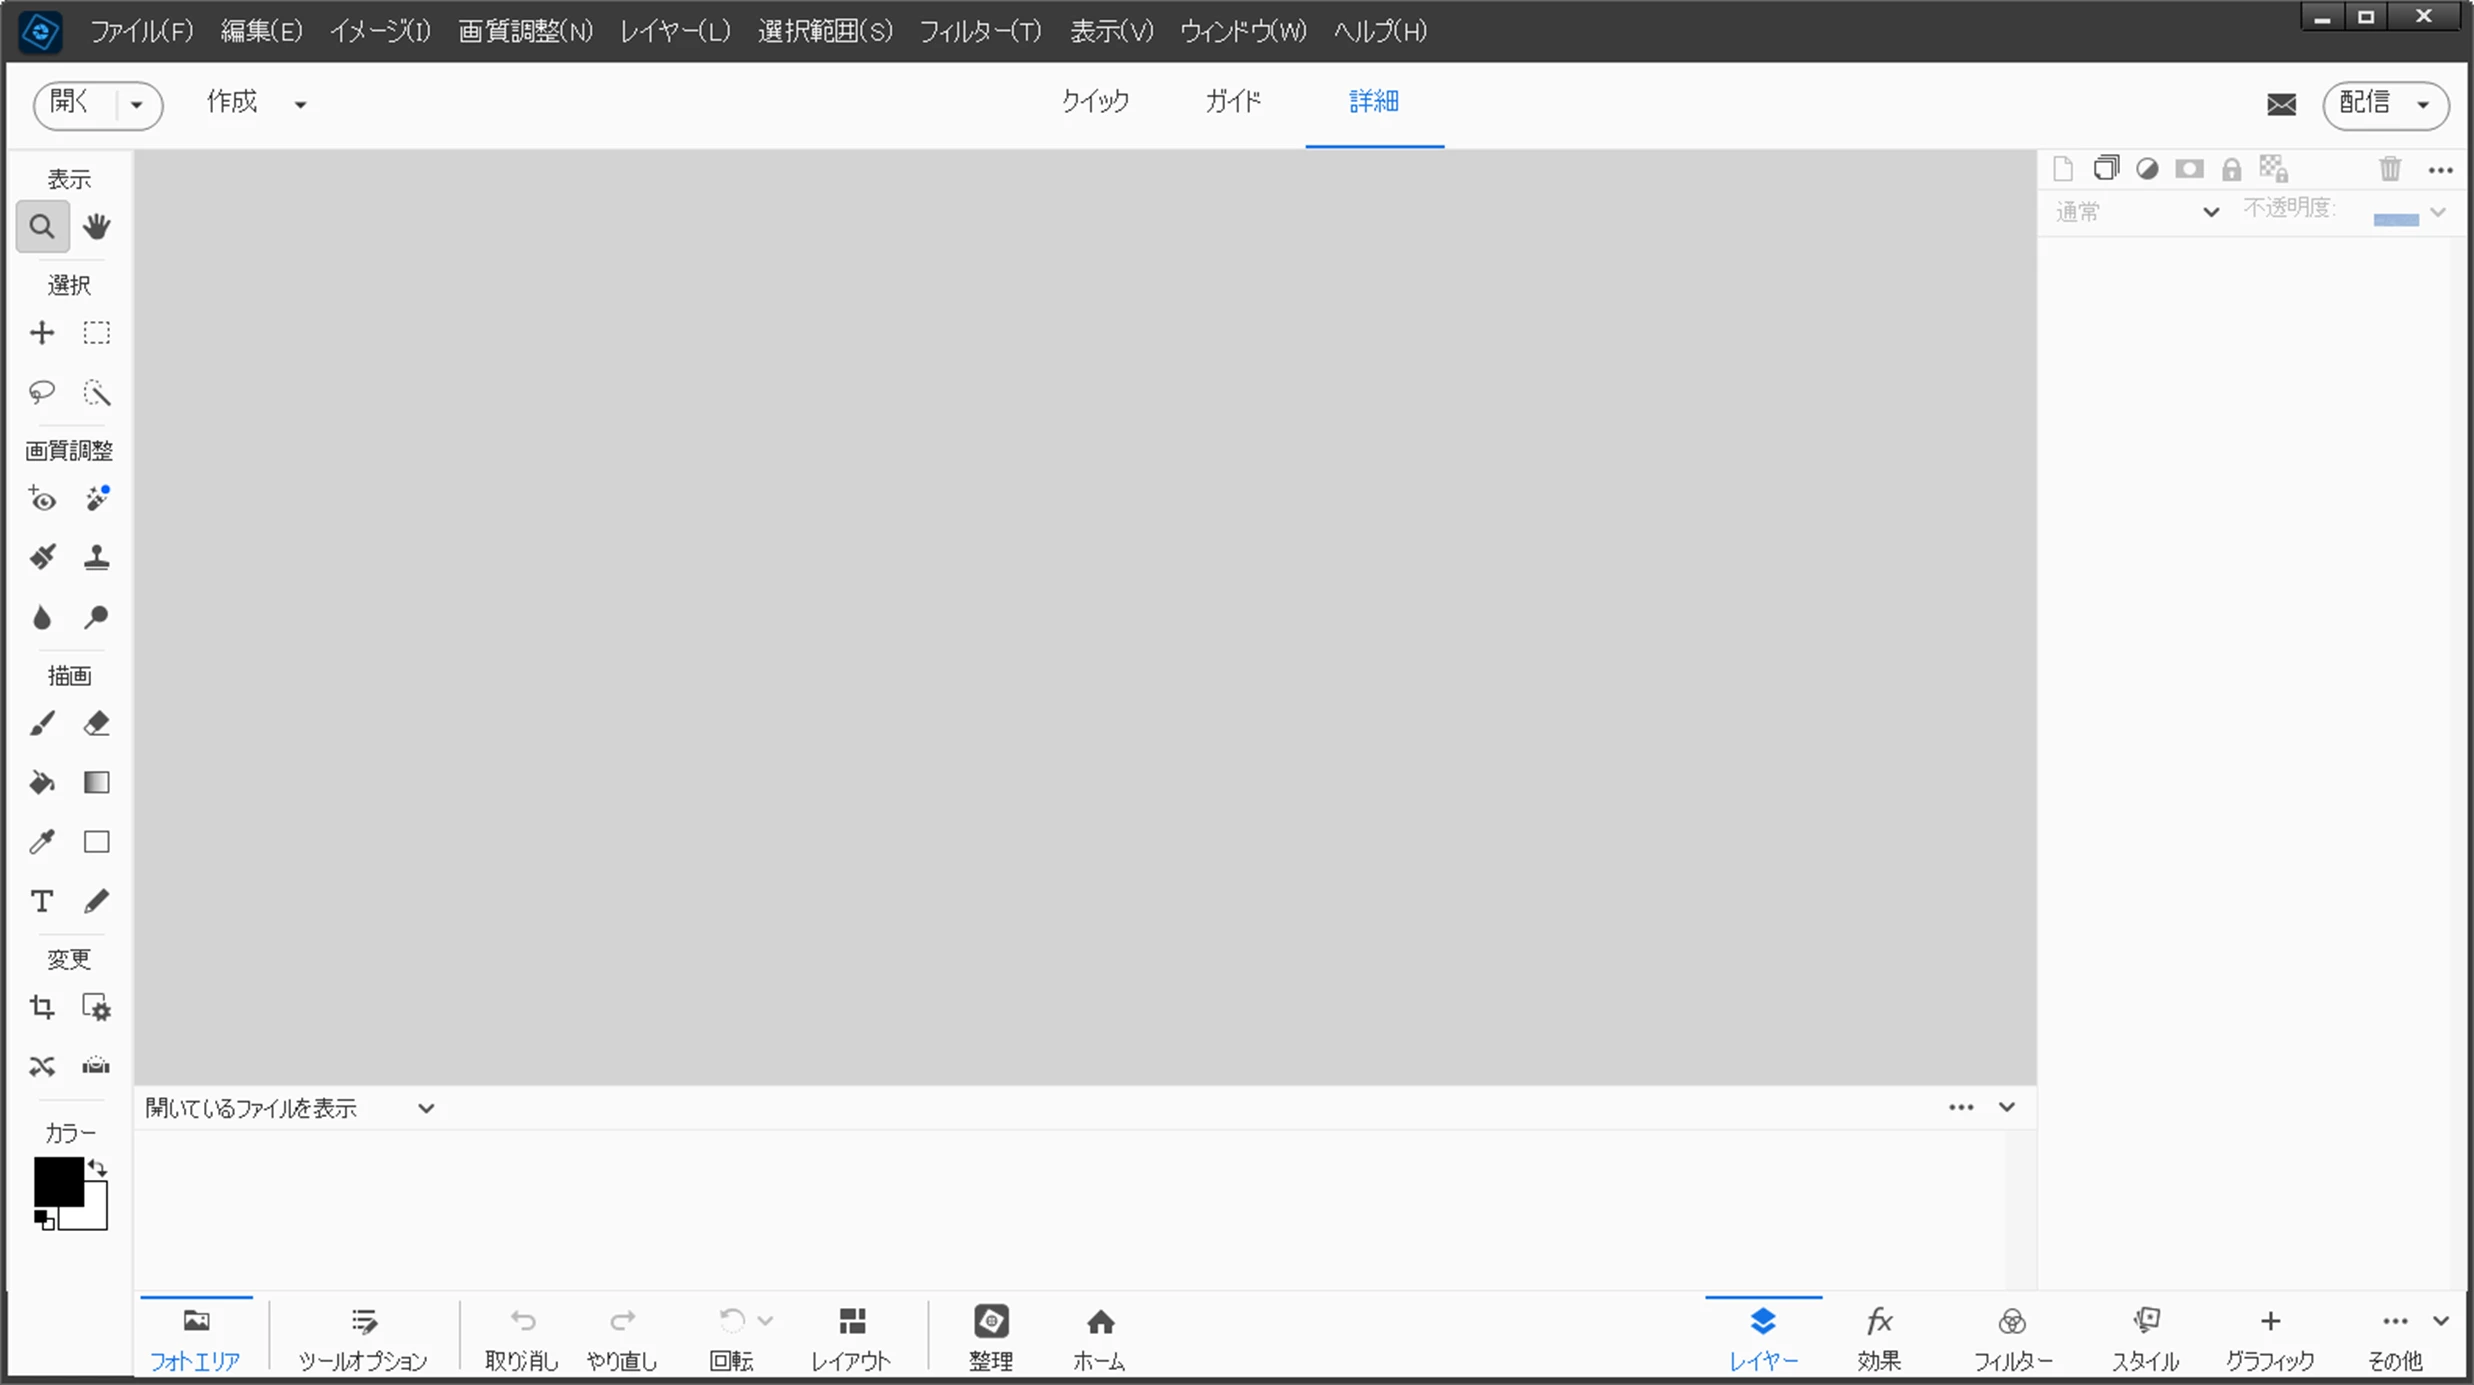
Task: Select the Lasso tool
Action: pos(42,391)
